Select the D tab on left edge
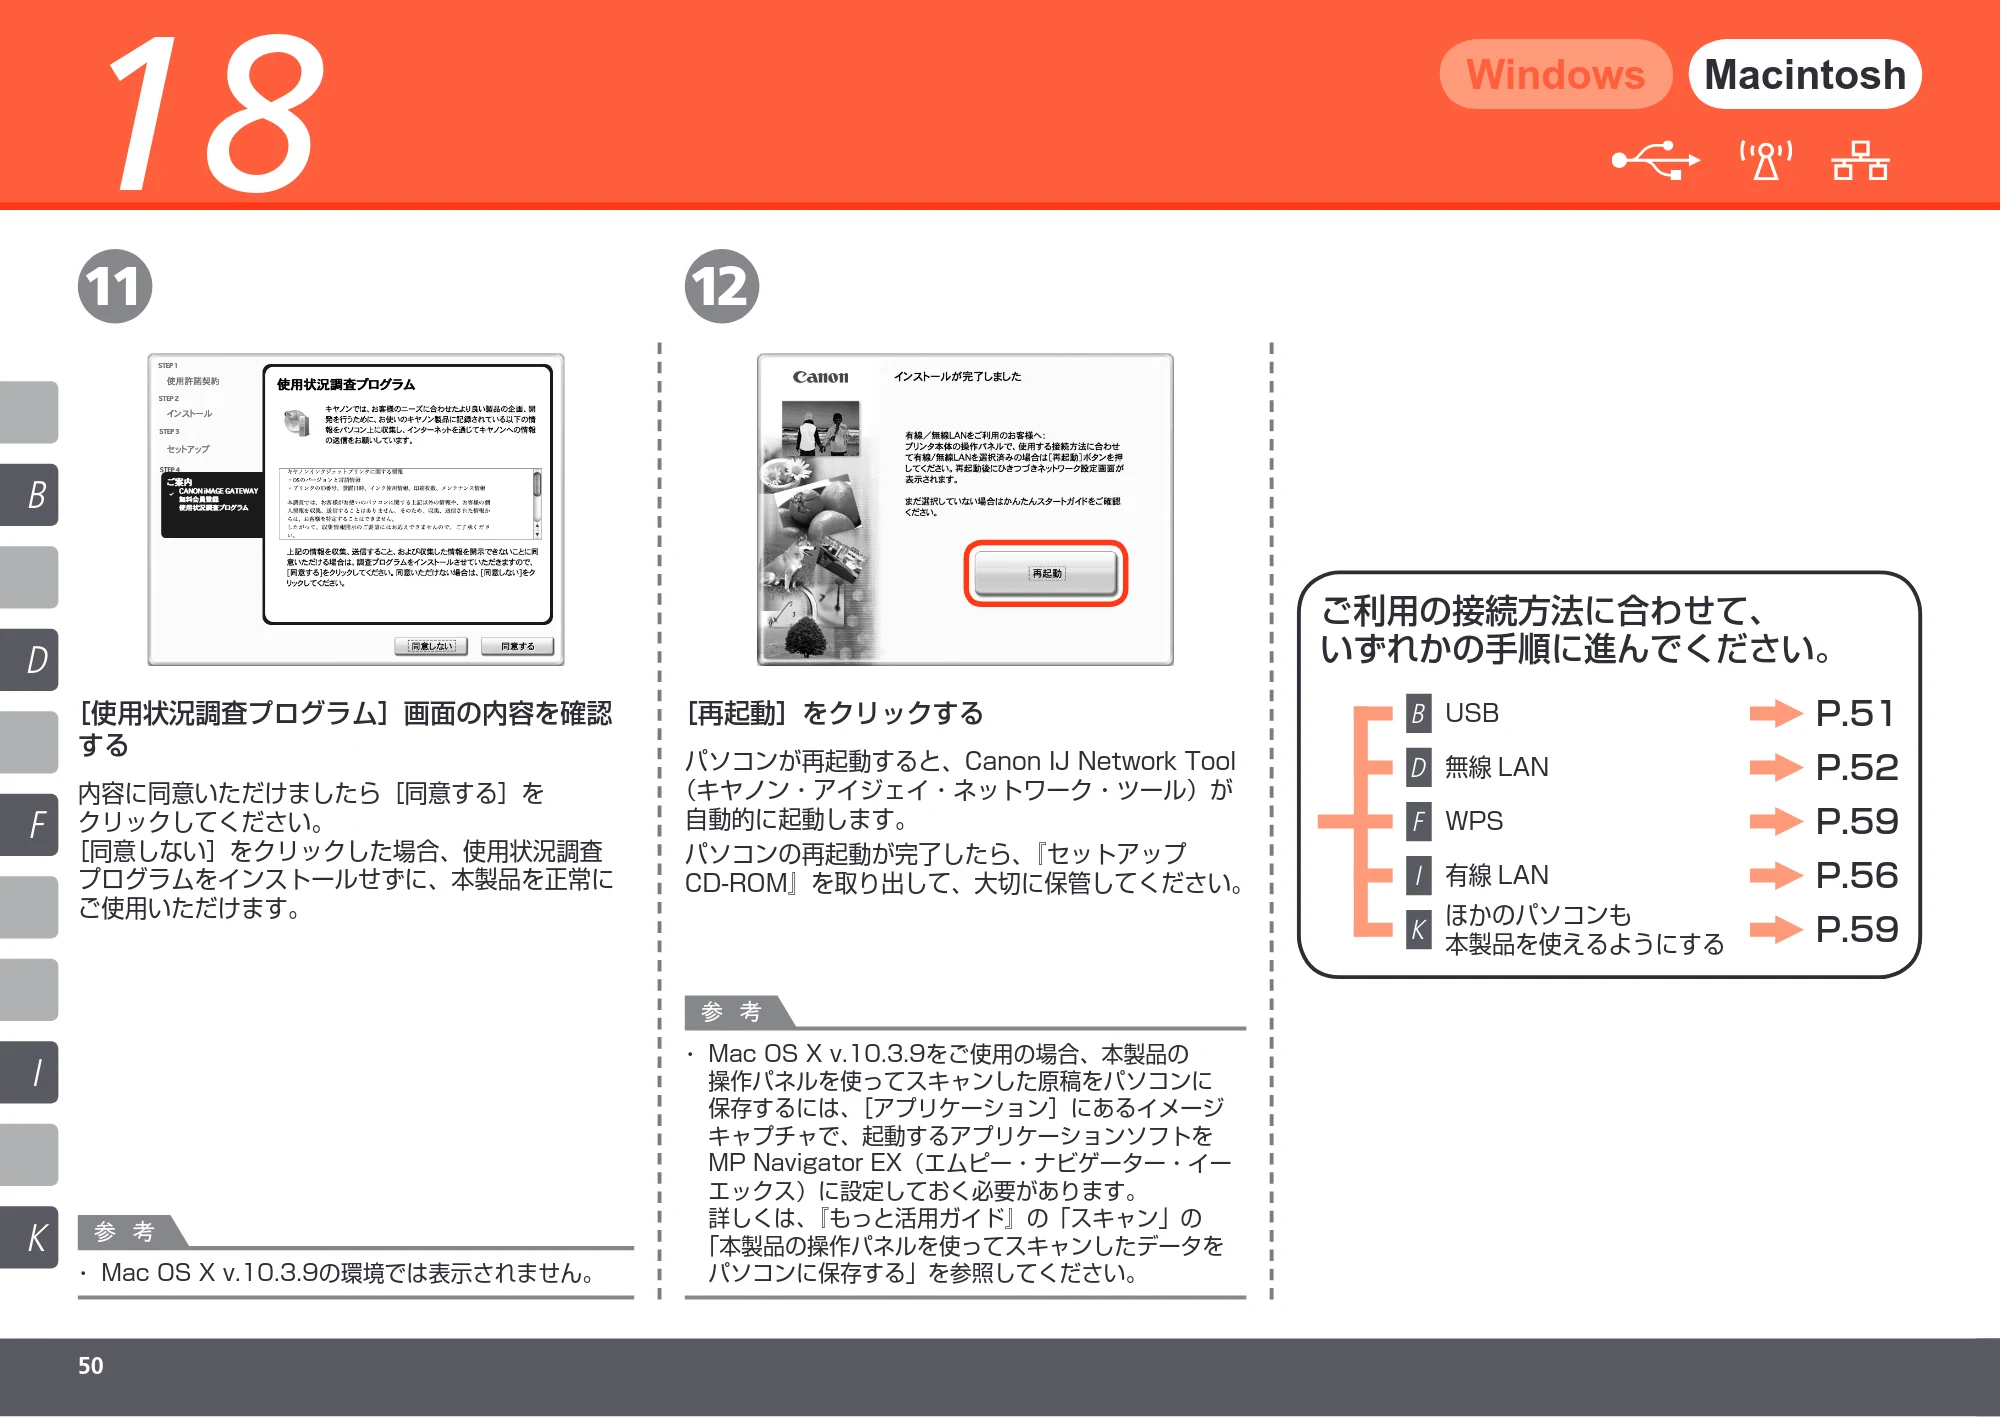Image resolution: width=2001 pixels, height=1417 pixels. coord(29,660)
